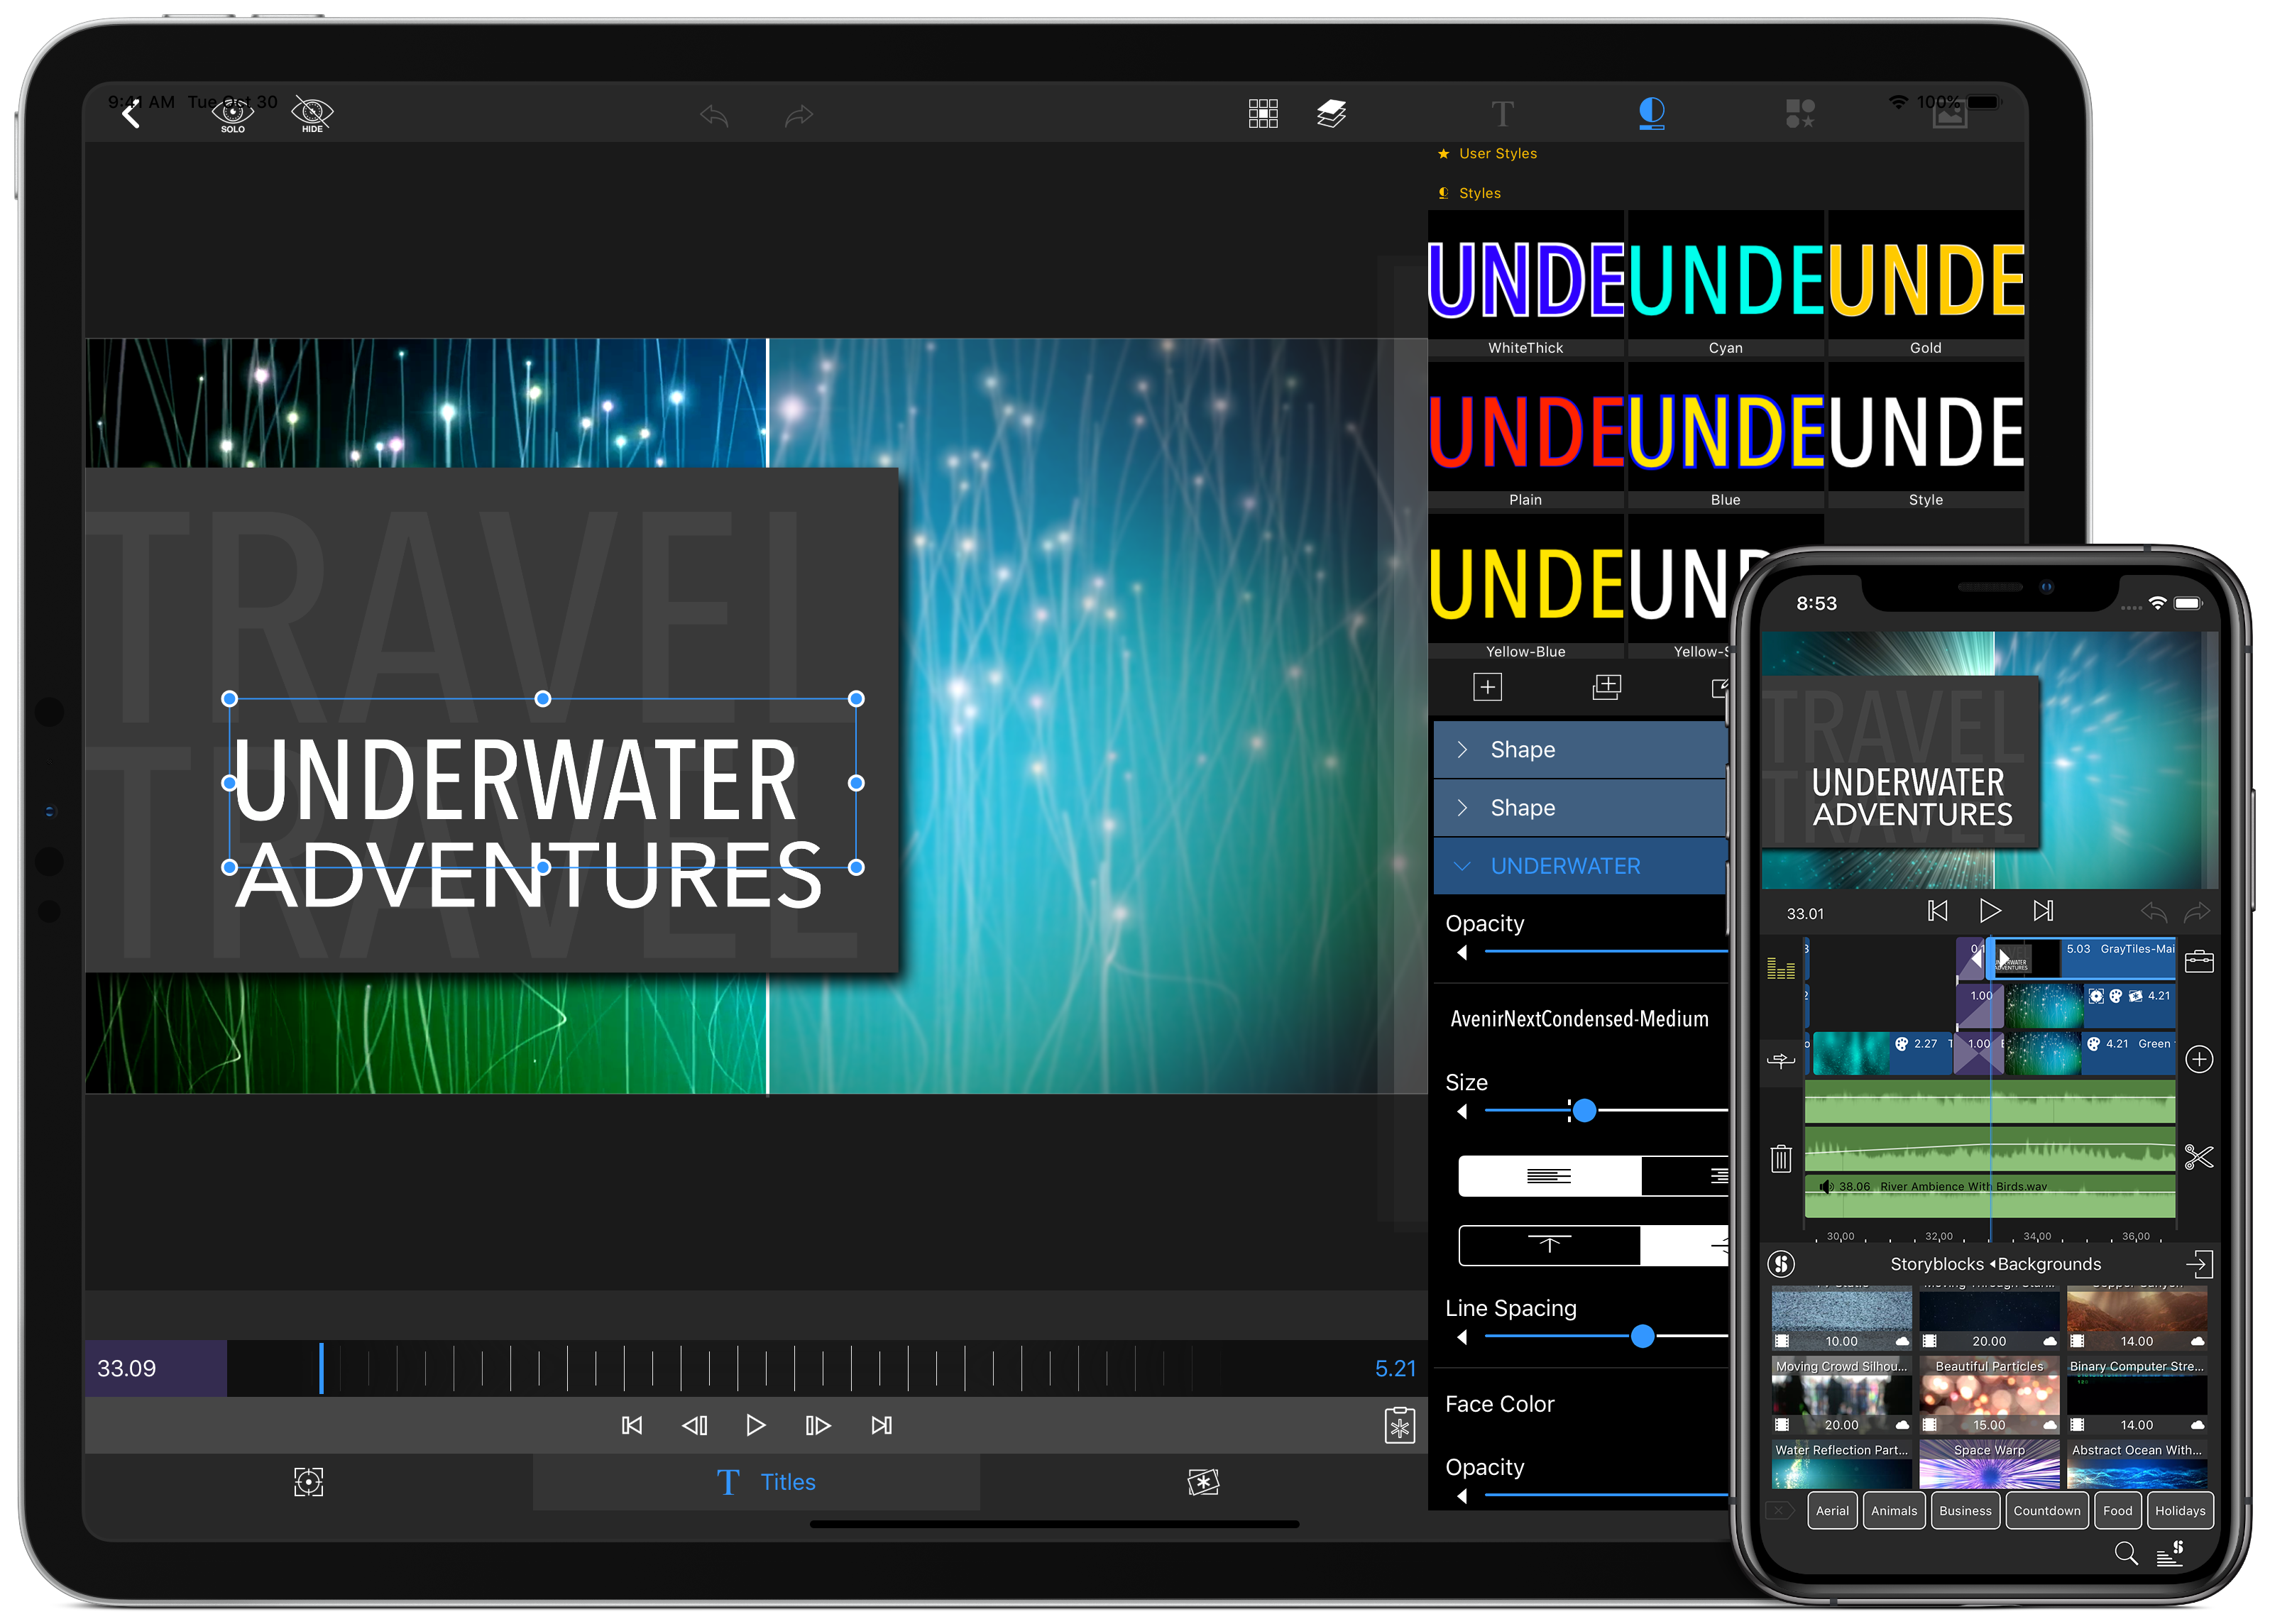Filter by the Countdown category
Viewport: 2270px width, 1624px height.
(x=2046, y=1511)
